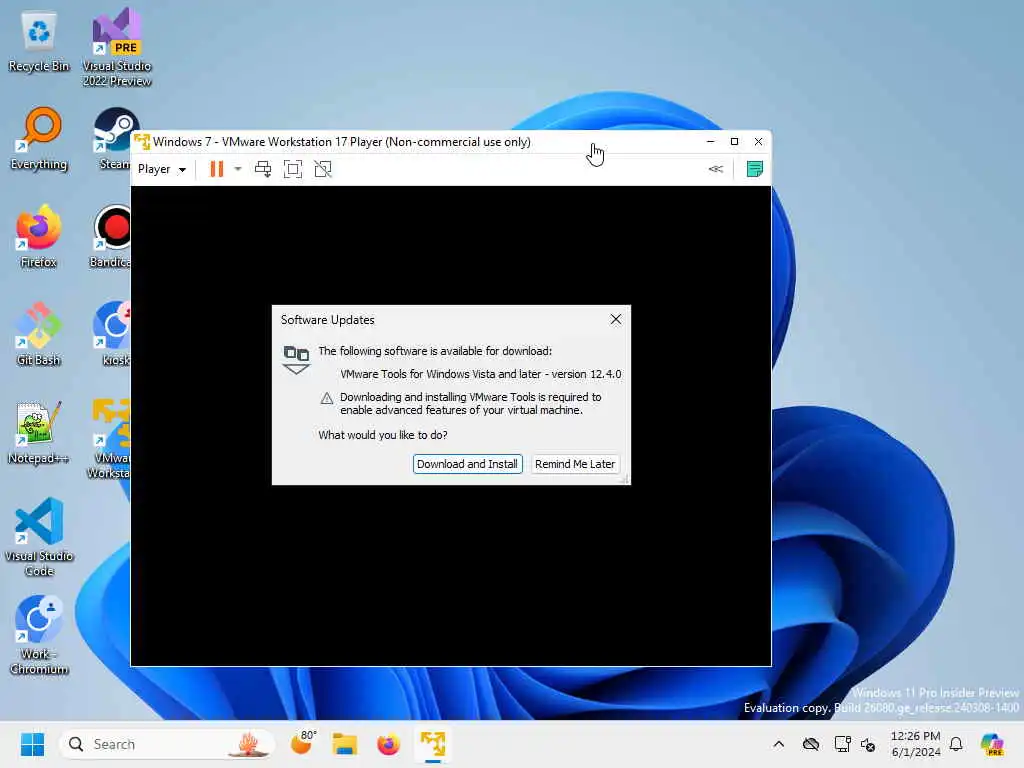
Task: Select the VMware Workstation desktop icon
Action: 110,439
